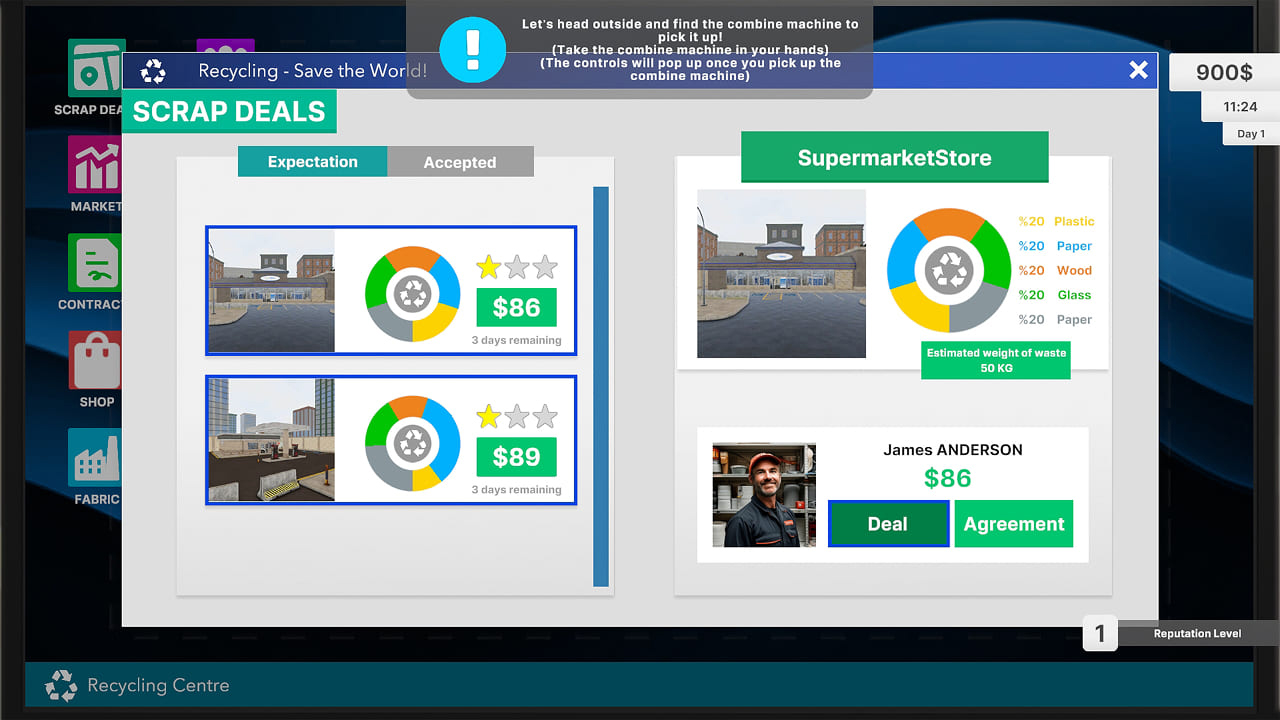Select the $89 gas station deal card
Image resolution: width=1280 pixels, height=720 pixels.
tap(390, 440)
